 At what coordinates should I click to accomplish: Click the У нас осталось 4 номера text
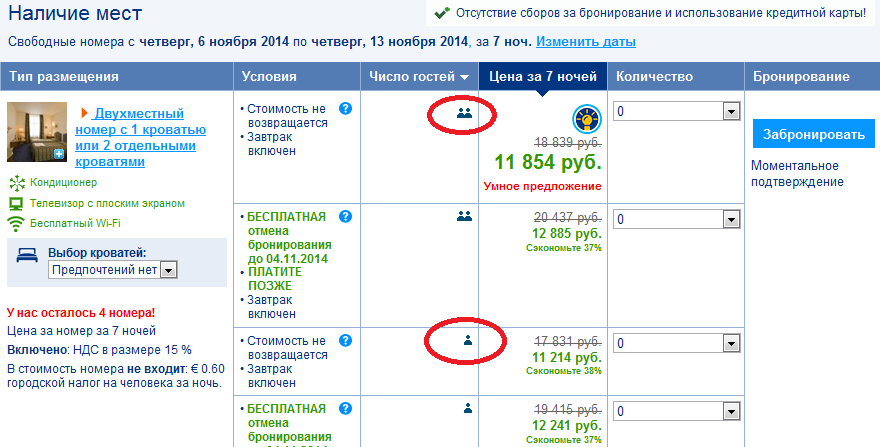click(81, 313)
